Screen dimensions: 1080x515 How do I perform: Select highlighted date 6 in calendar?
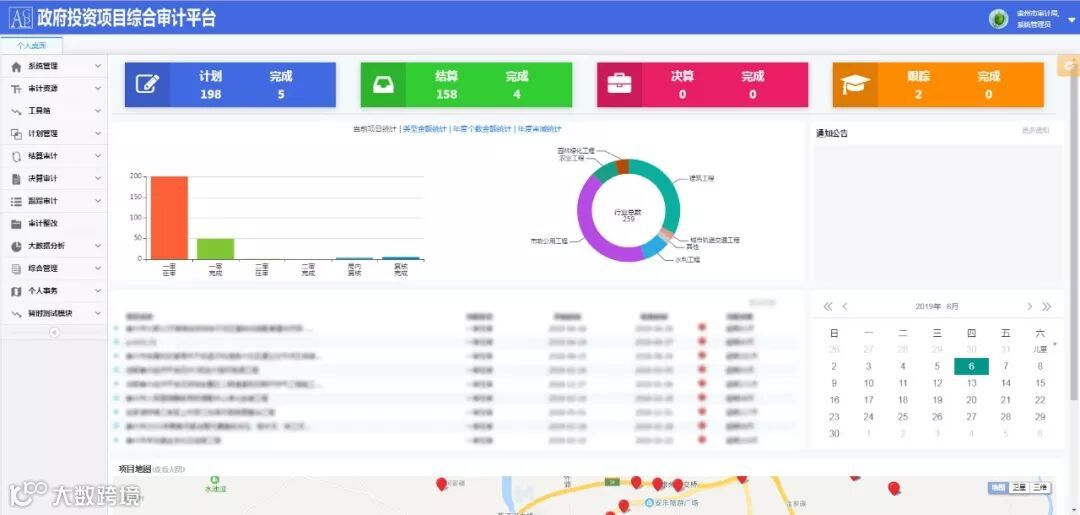(x=971, y=366)
